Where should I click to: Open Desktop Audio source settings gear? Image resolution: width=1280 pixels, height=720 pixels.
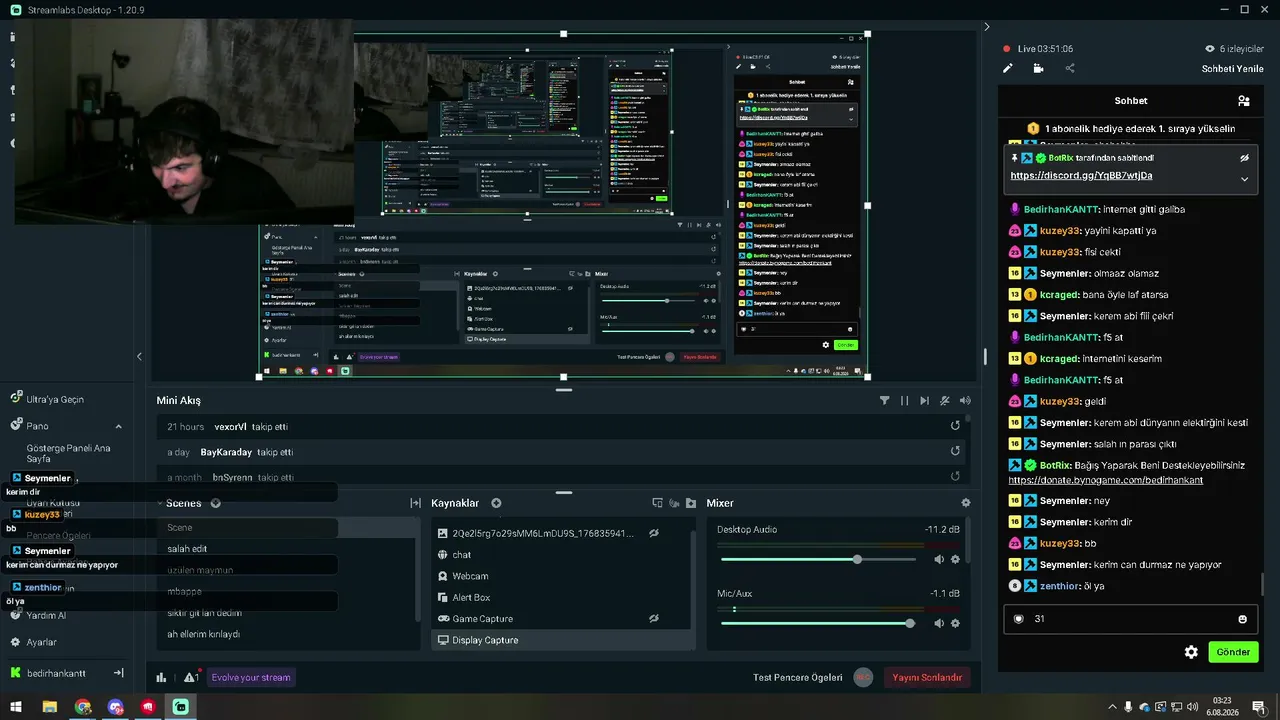[955, 559]
